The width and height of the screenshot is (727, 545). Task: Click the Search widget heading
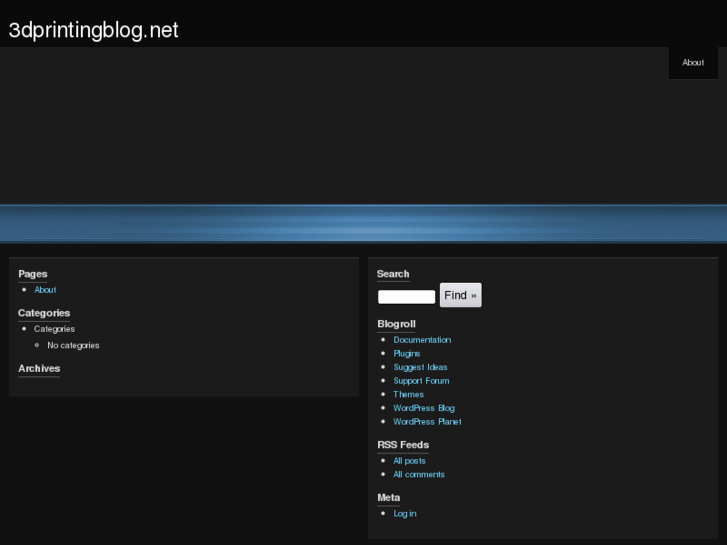393,274
